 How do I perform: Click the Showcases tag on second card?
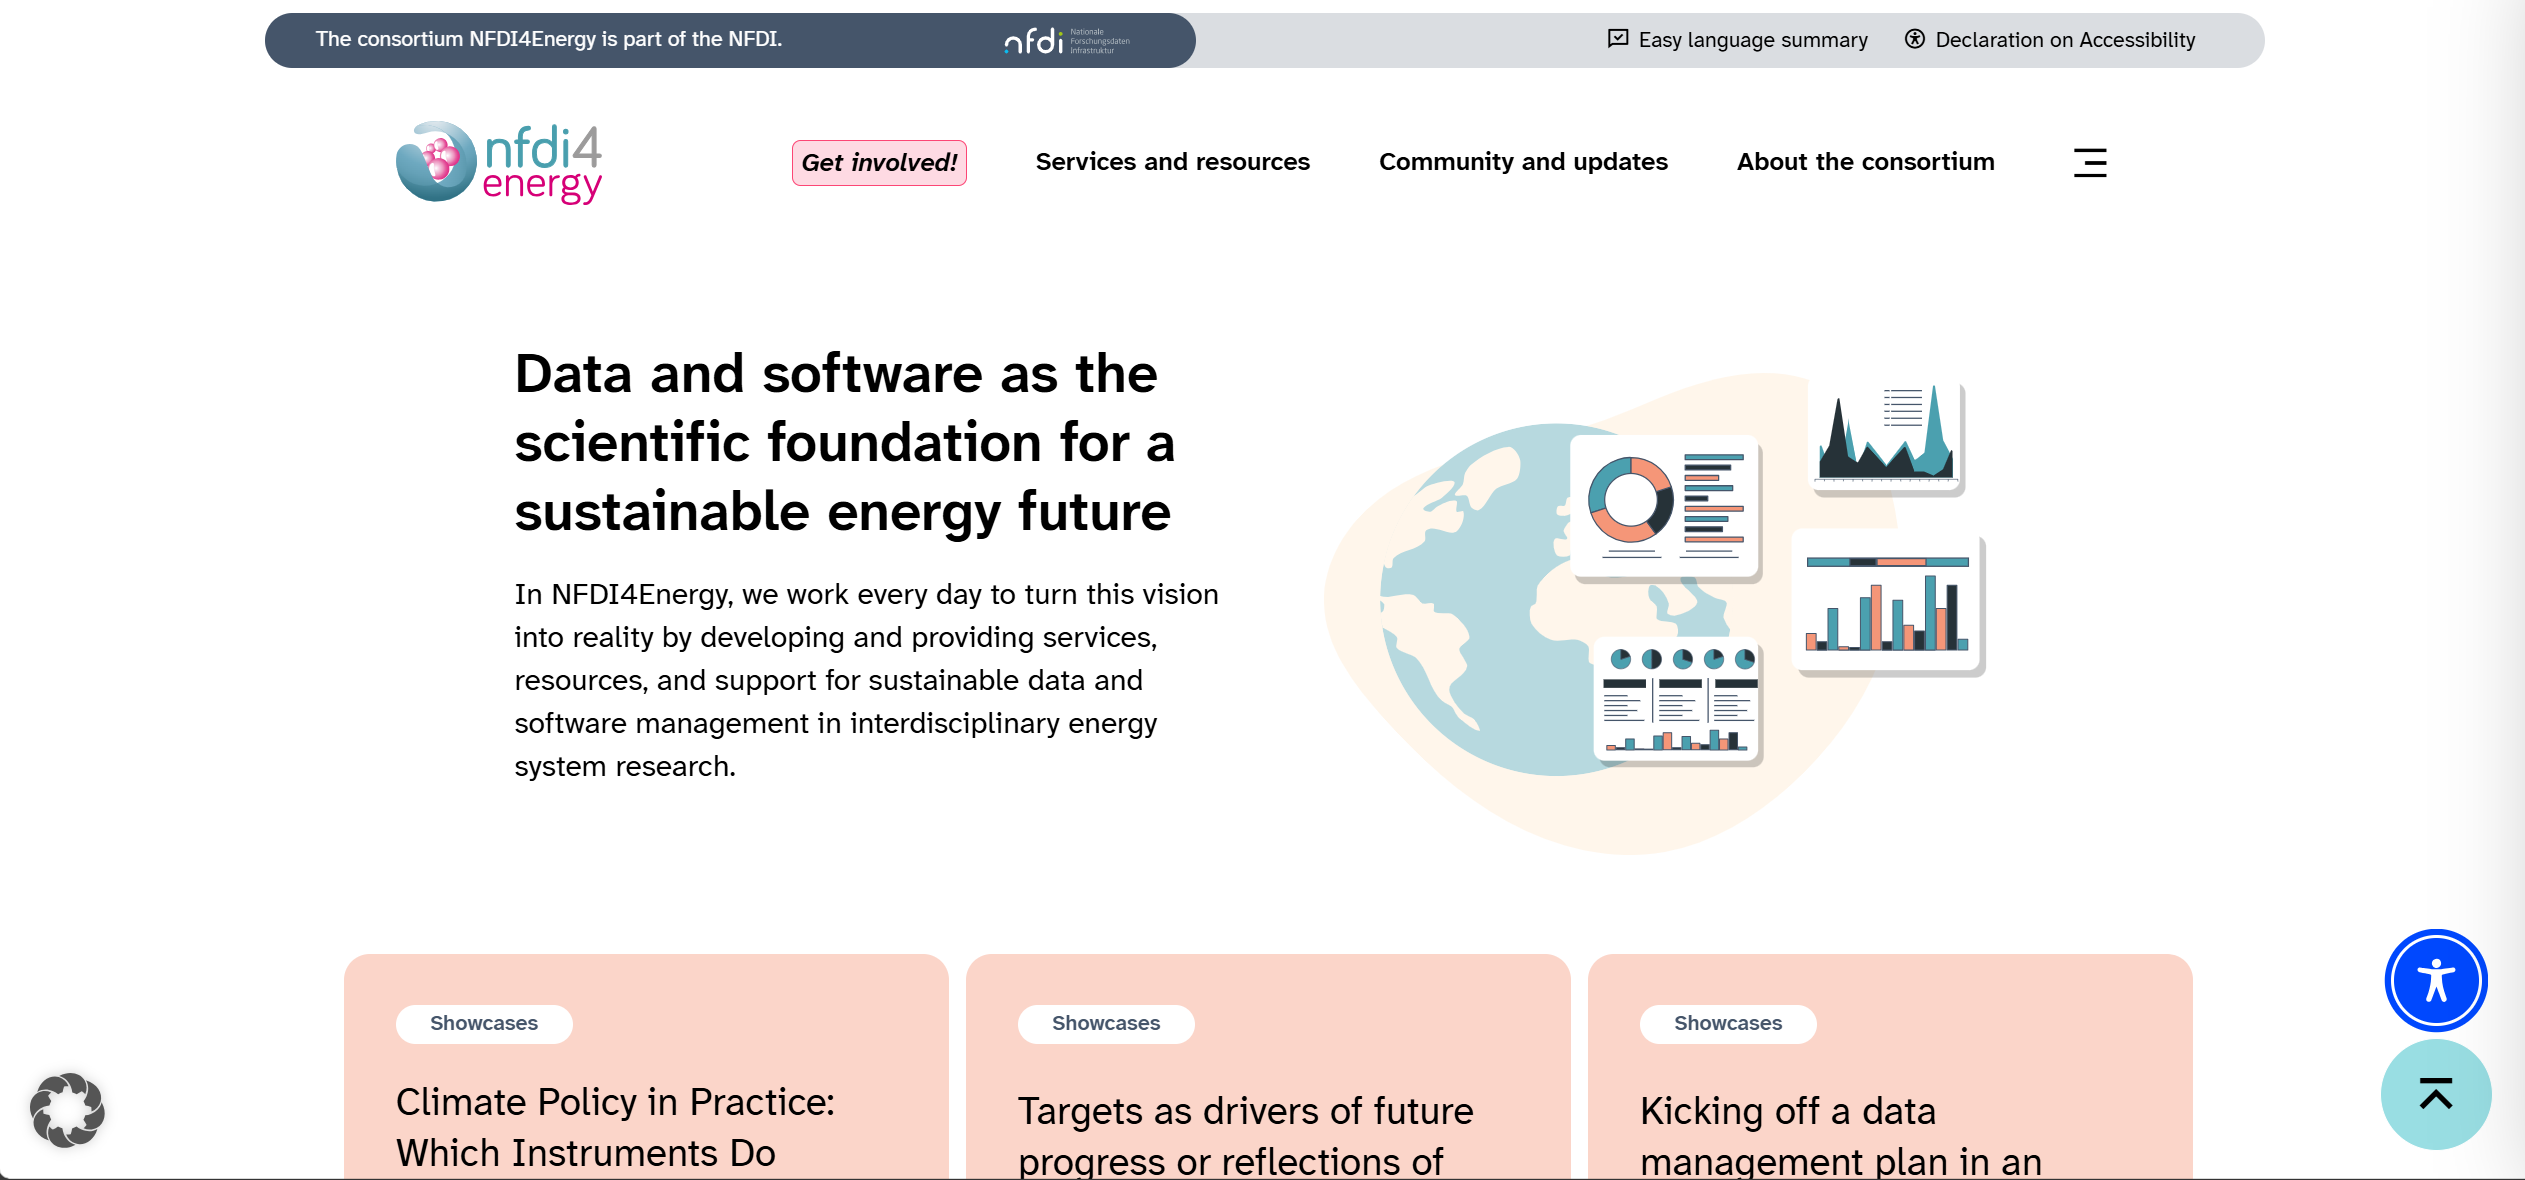click(1106, 1023)
